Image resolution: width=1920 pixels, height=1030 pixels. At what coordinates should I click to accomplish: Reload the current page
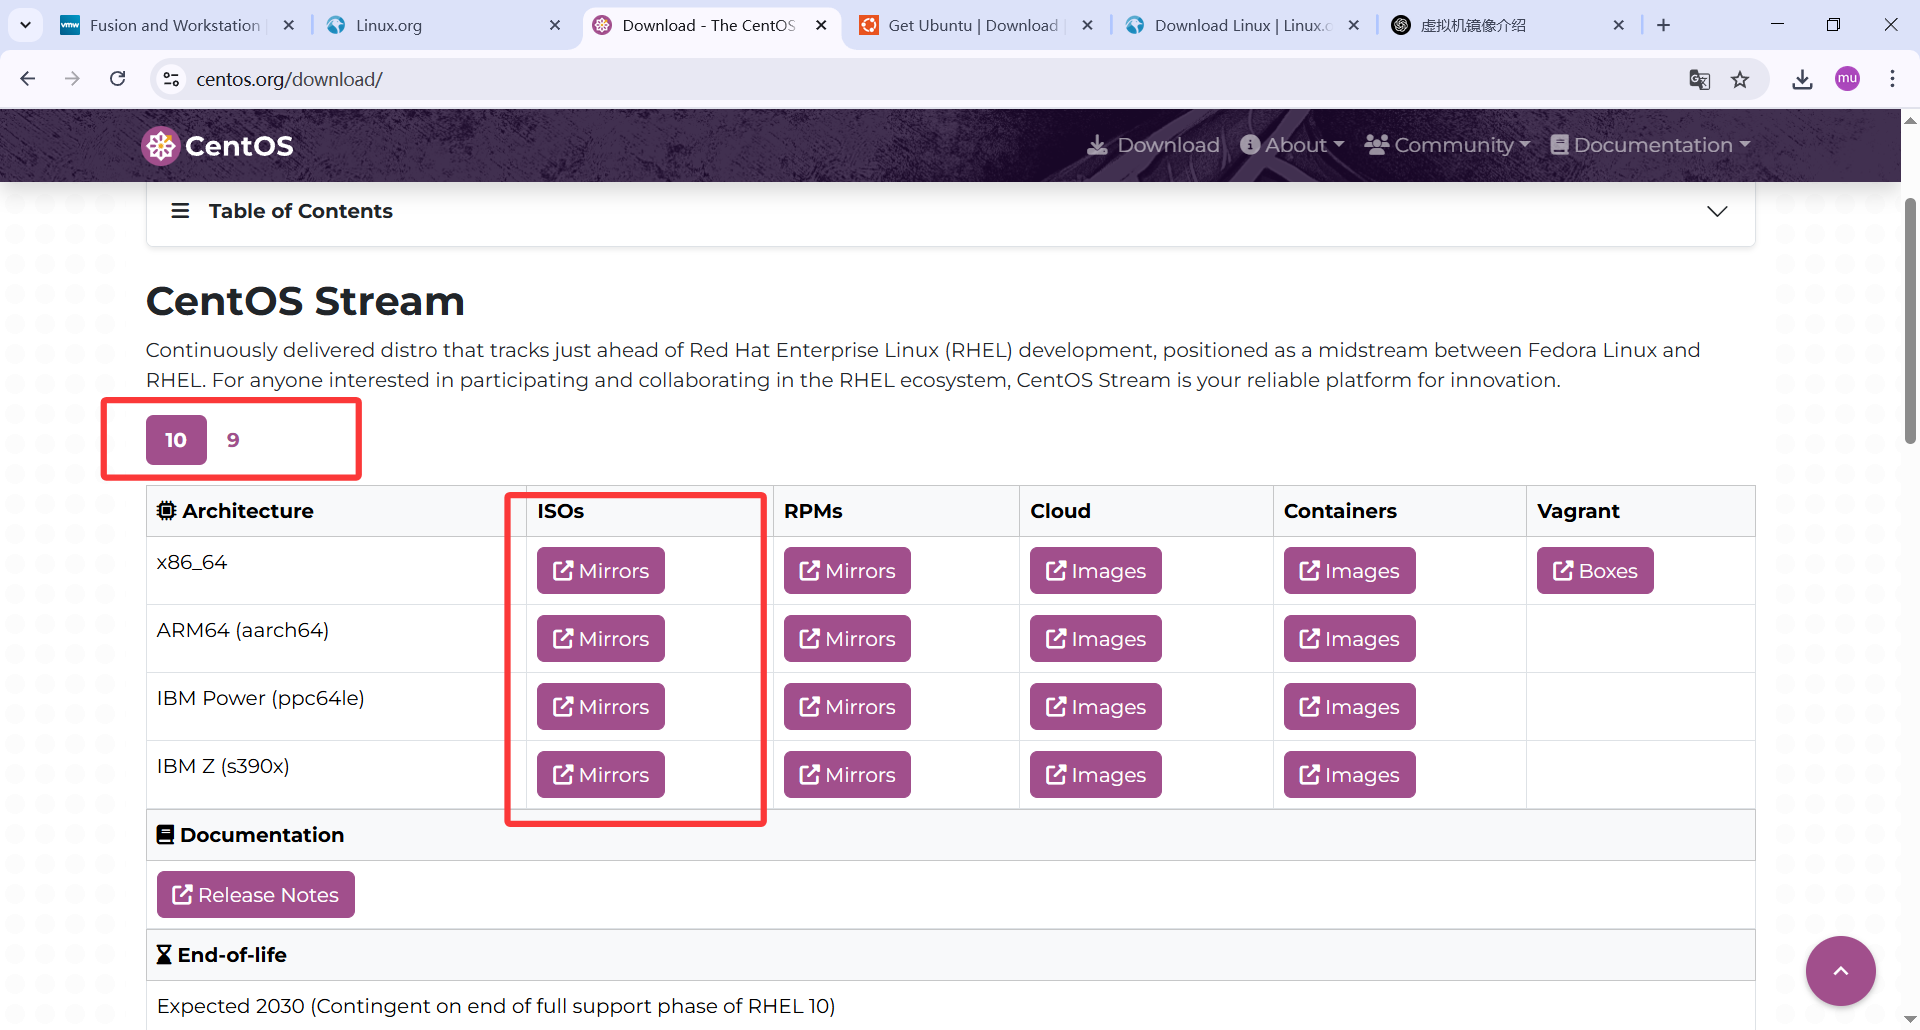(118, 79)
